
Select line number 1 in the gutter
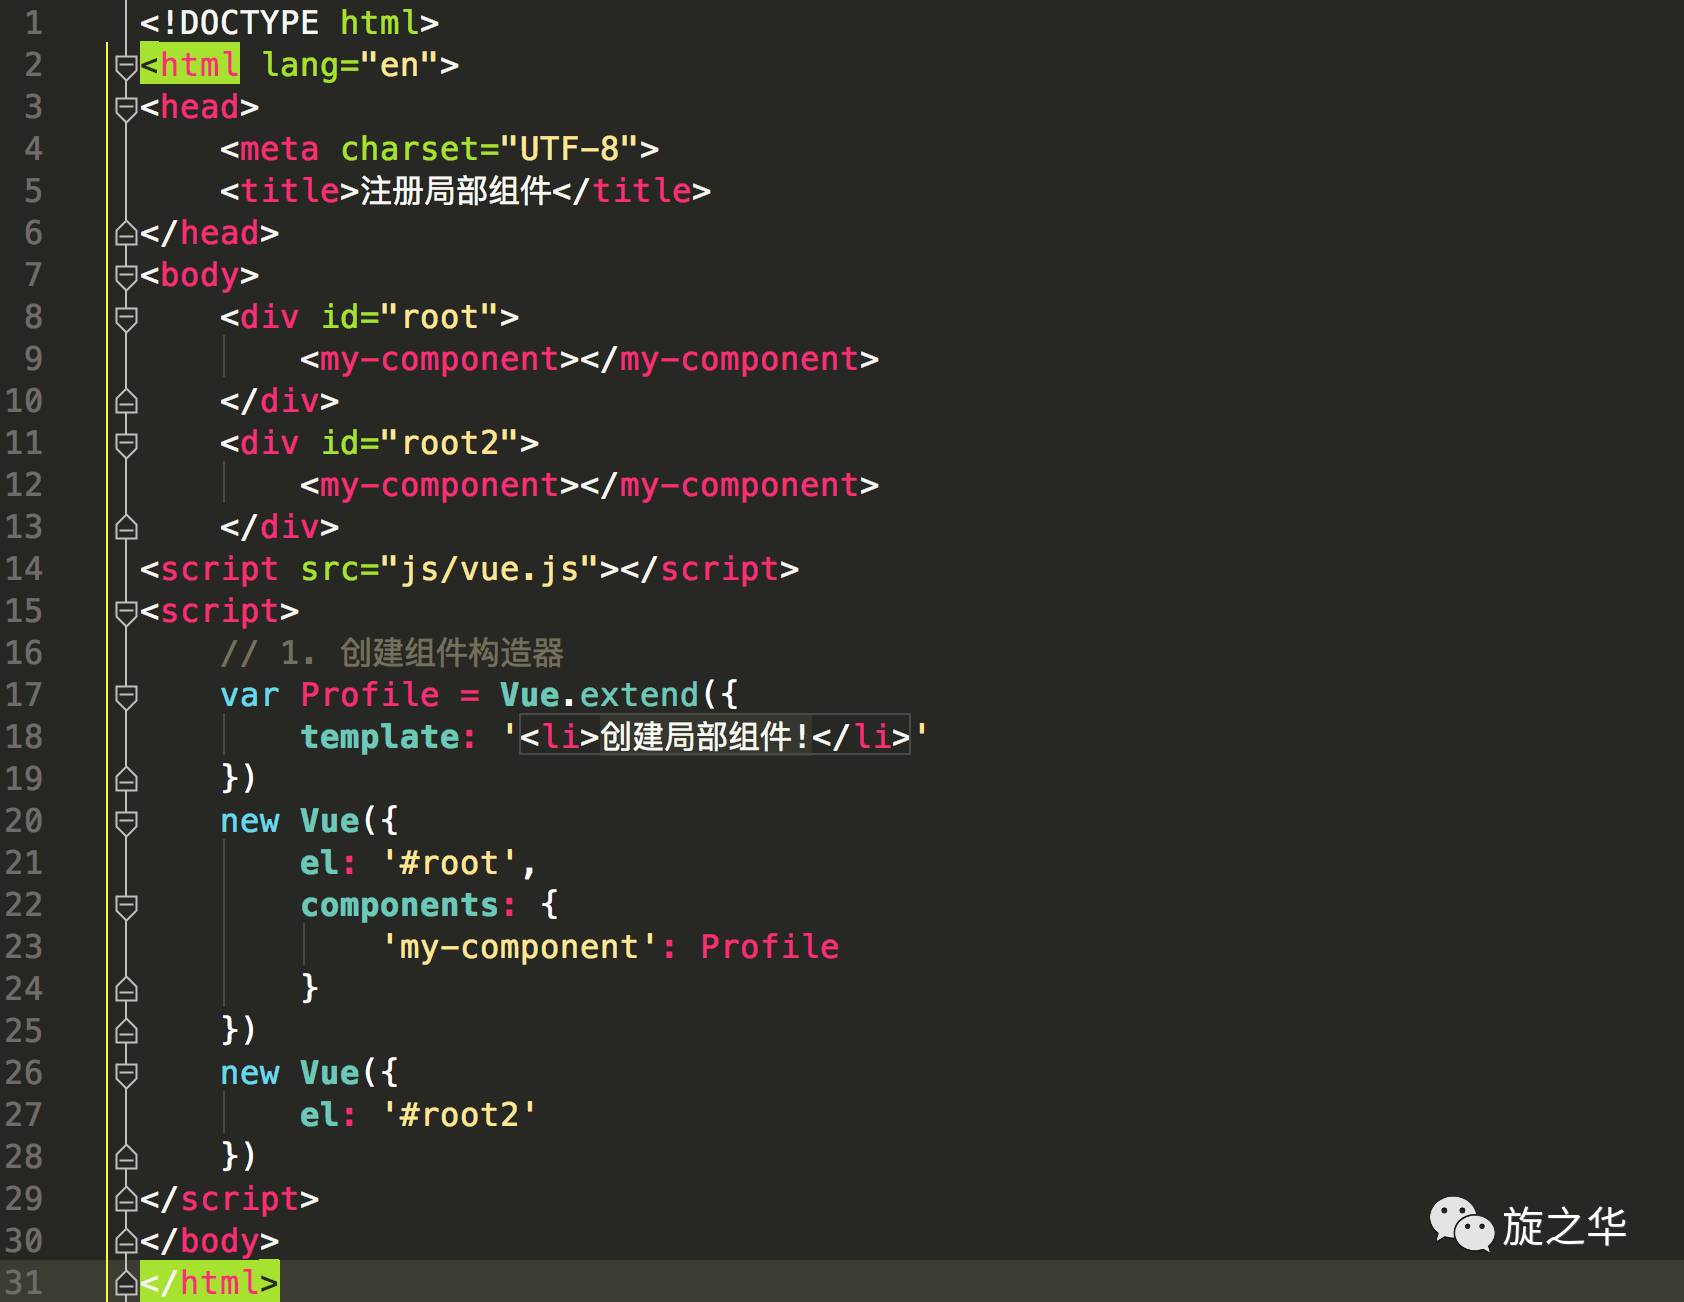pos(33,23)
